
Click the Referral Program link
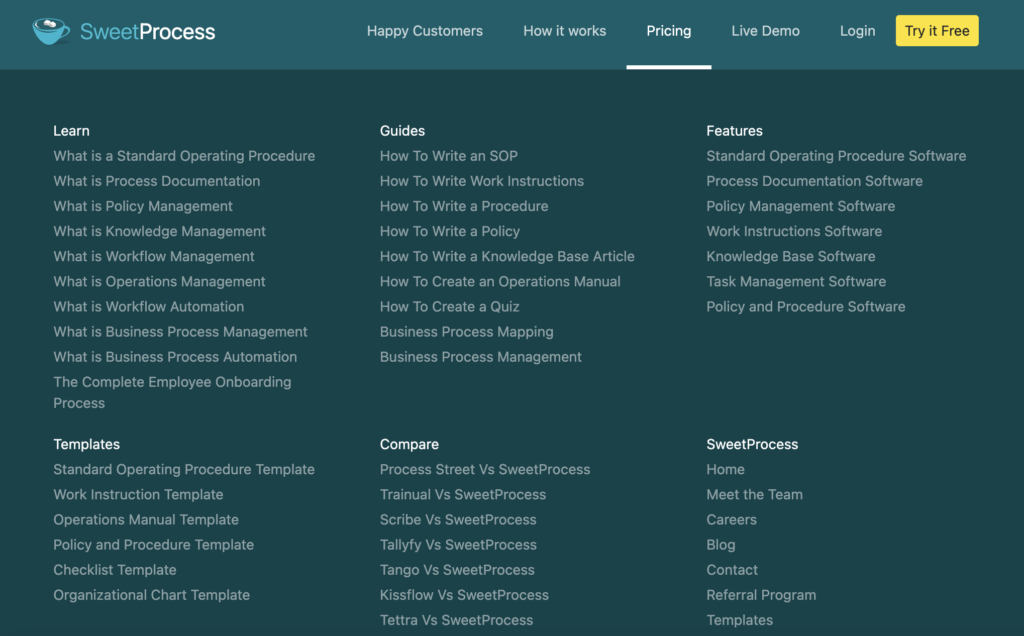pyautogui.click(x=761, y=595)
